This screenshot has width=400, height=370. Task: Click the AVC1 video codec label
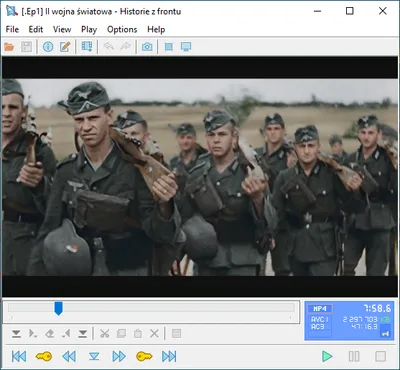(320, 319)
